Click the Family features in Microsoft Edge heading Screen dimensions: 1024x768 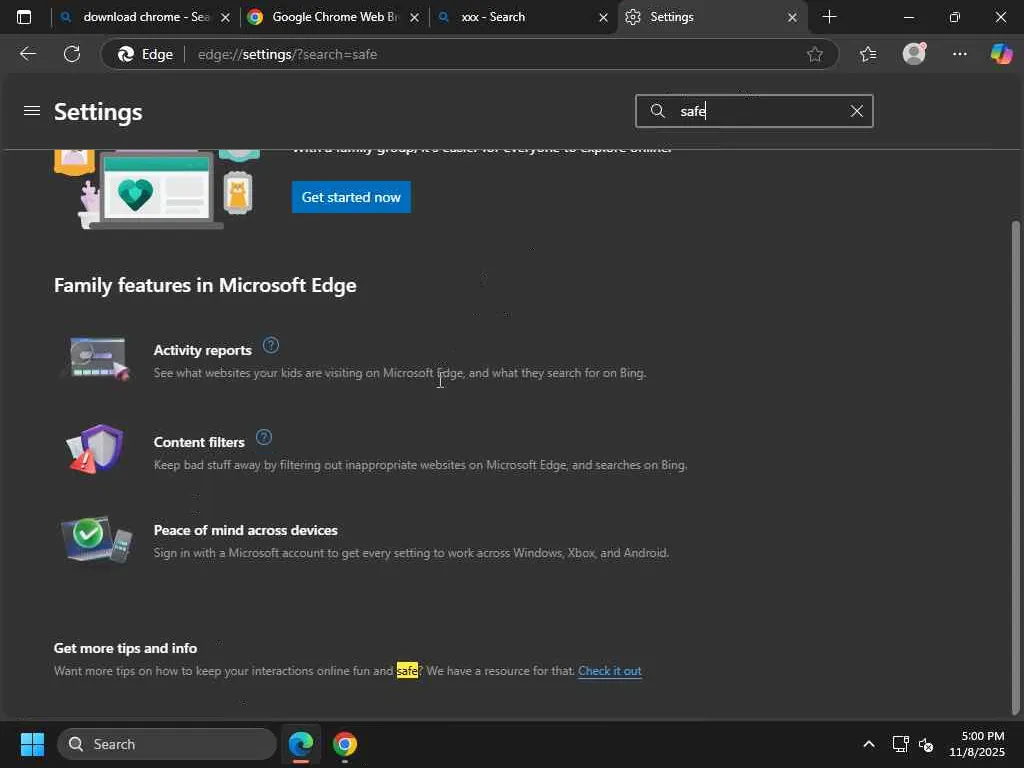[x=205, y=285]
